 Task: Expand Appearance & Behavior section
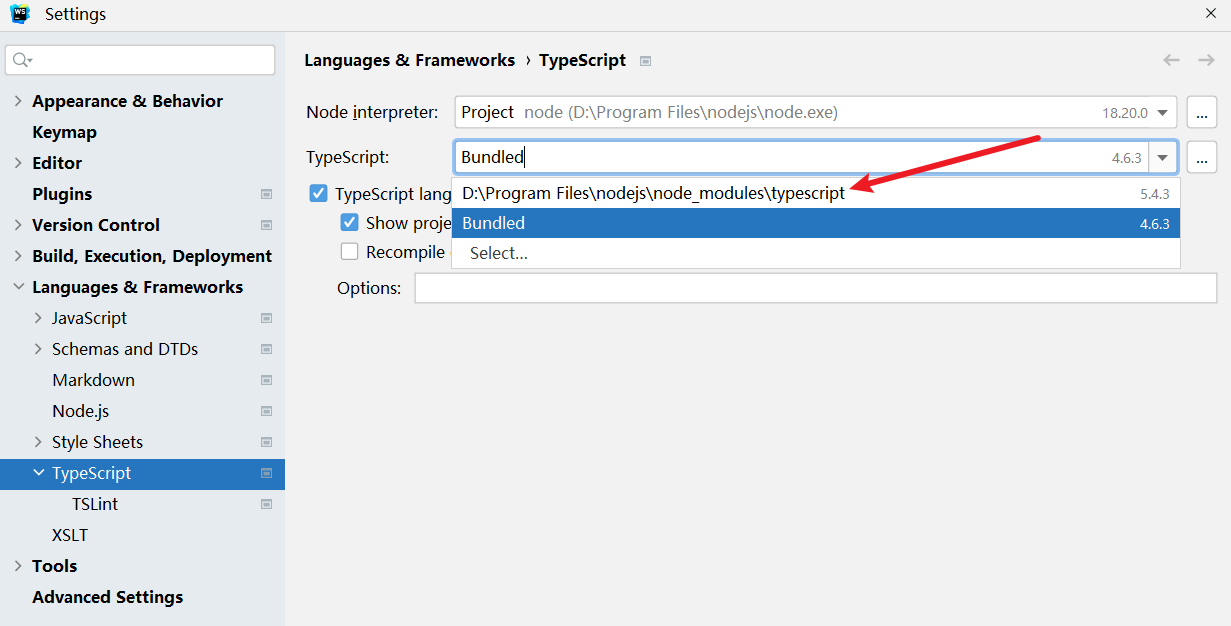point(18,101)
